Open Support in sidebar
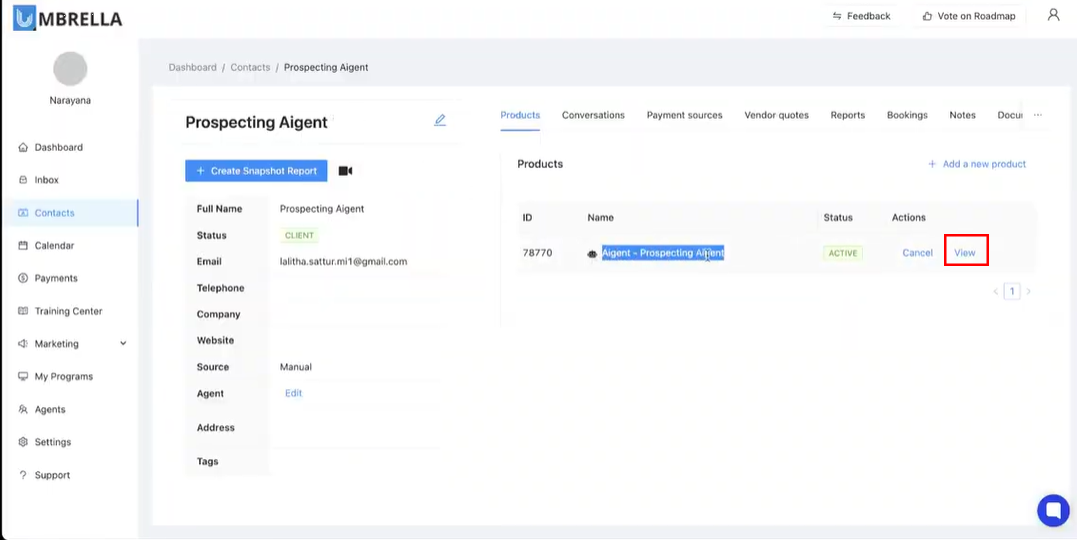Image resolution: width=1077 pixels, height=540 pixels. coord(52,475)
